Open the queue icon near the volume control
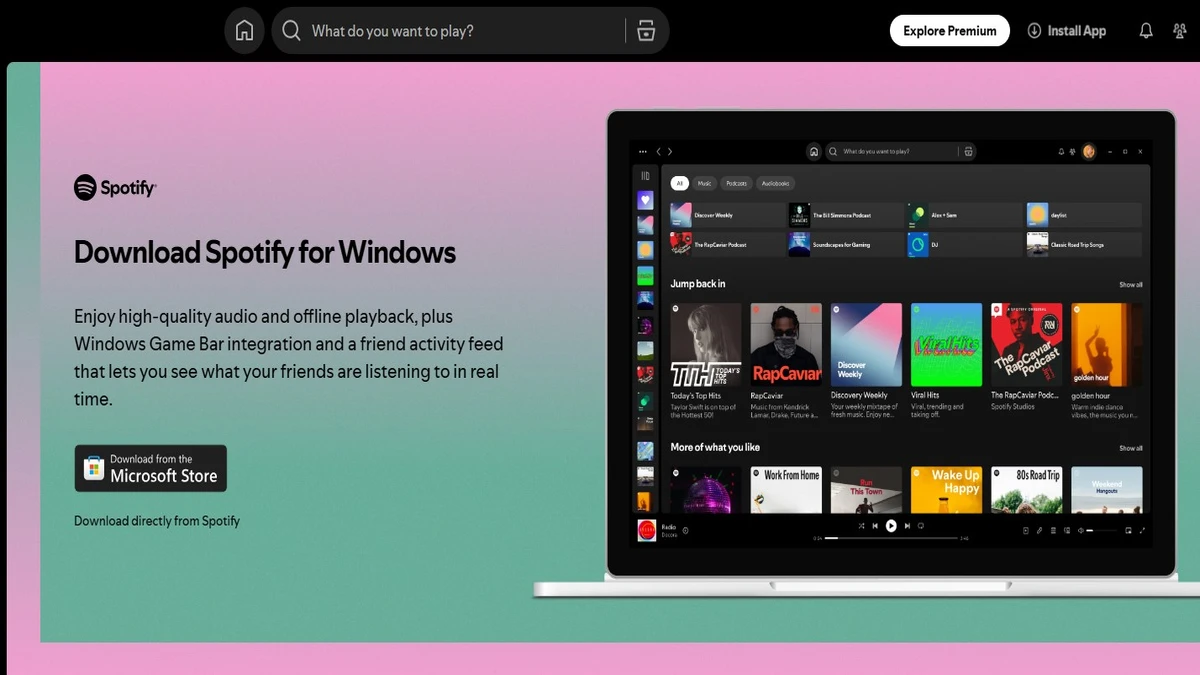 [x=1053, y=530]
